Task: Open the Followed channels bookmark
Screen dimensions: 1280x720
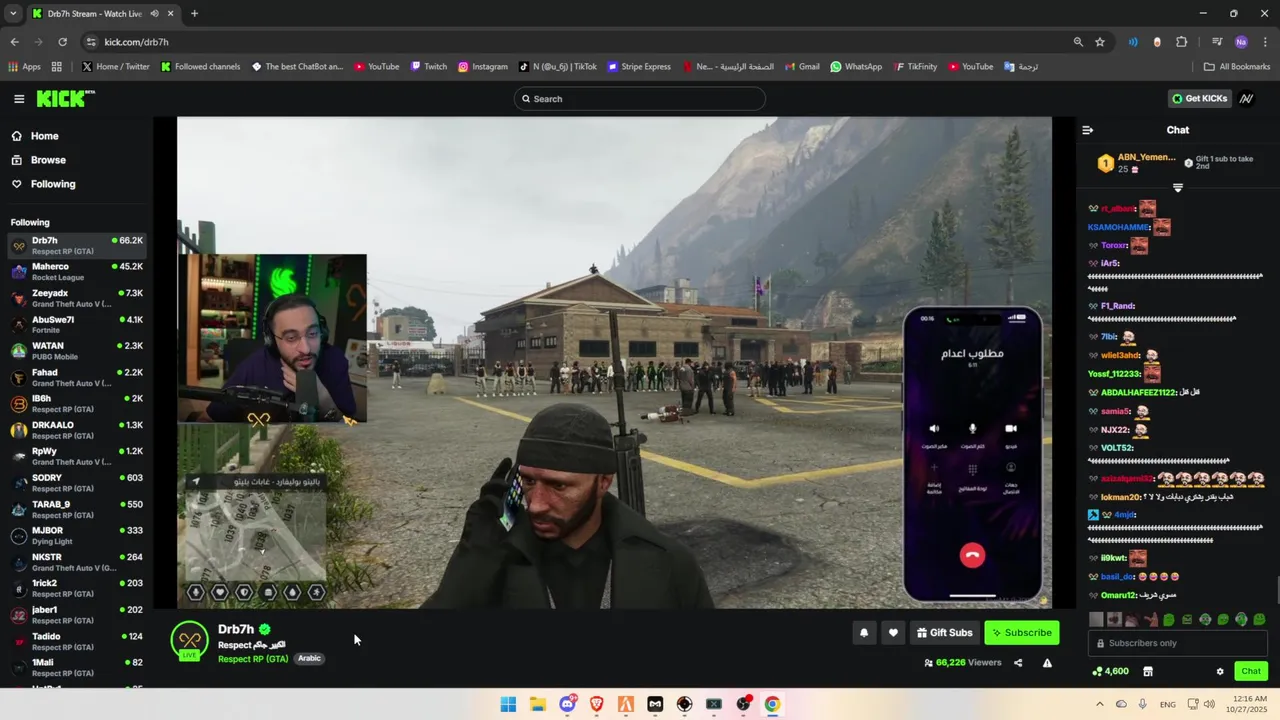Action: coord(200,67)
